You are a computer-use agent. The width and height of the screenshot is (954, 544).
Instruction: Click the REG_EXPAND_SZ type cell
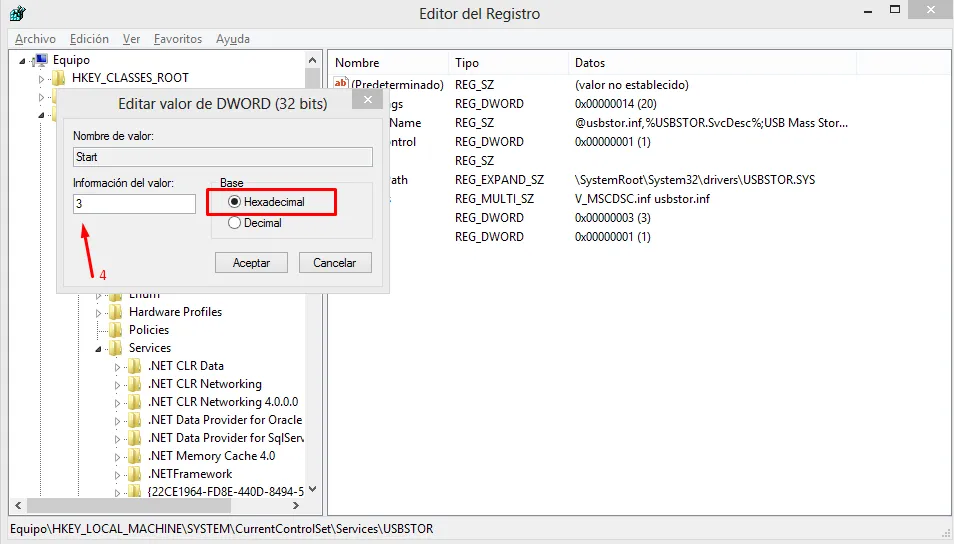(x=500, y=180)
